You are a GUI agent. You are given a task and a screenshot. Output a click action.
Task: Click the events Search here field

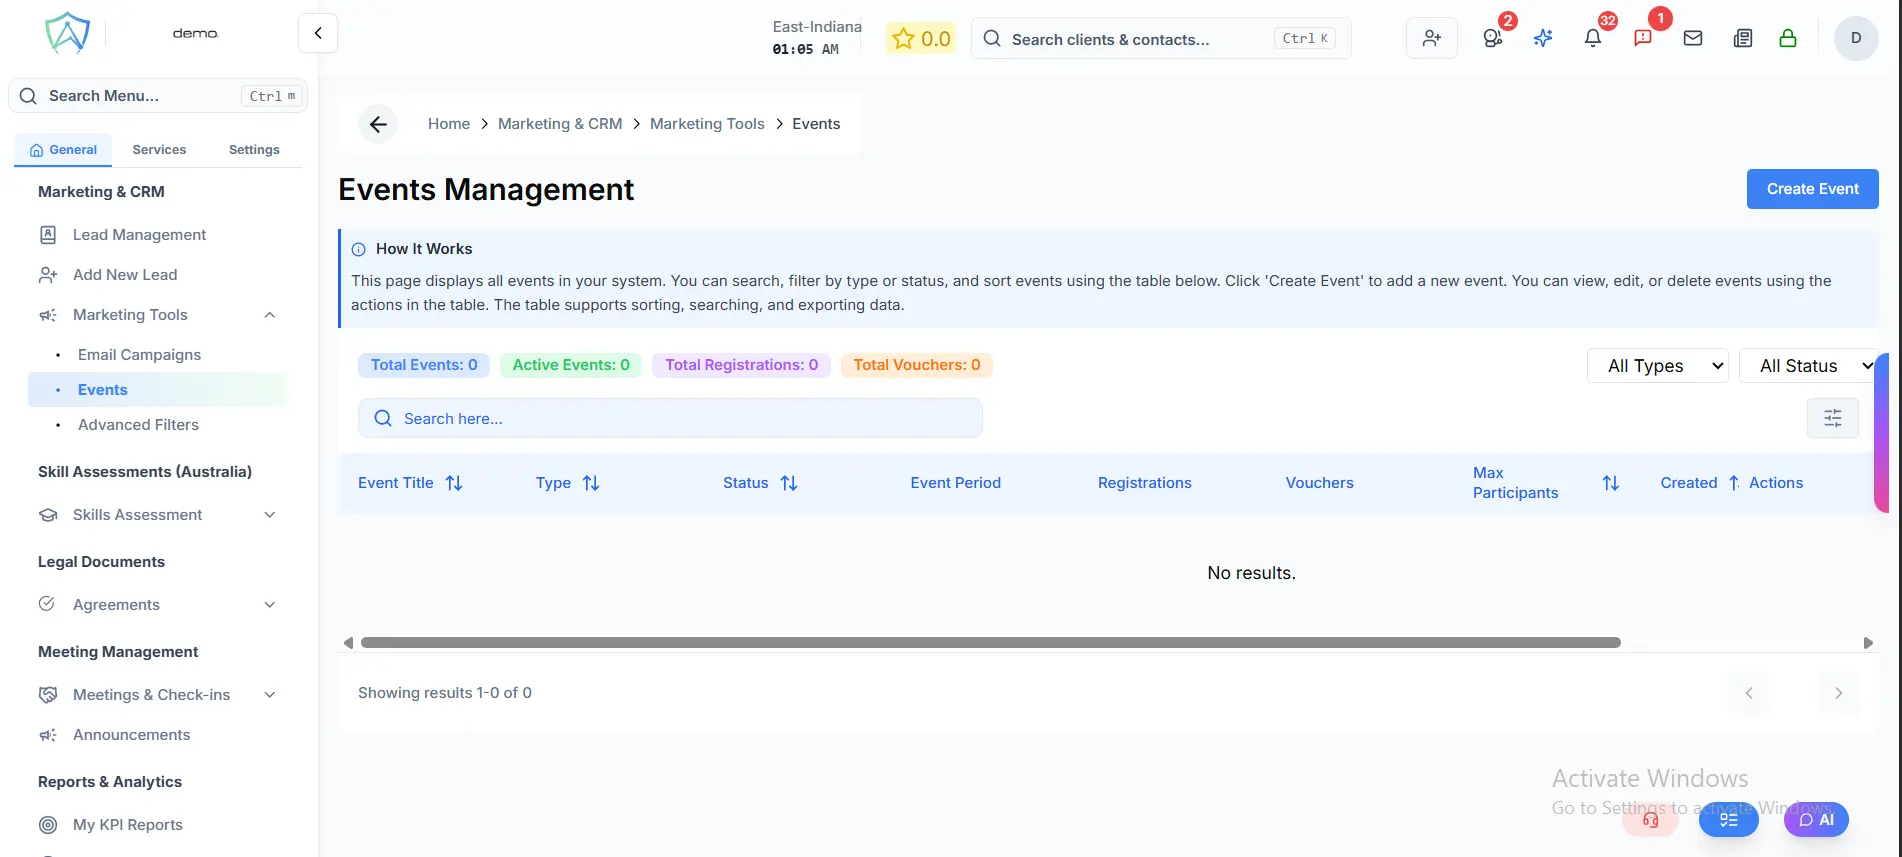click(670, 418)
